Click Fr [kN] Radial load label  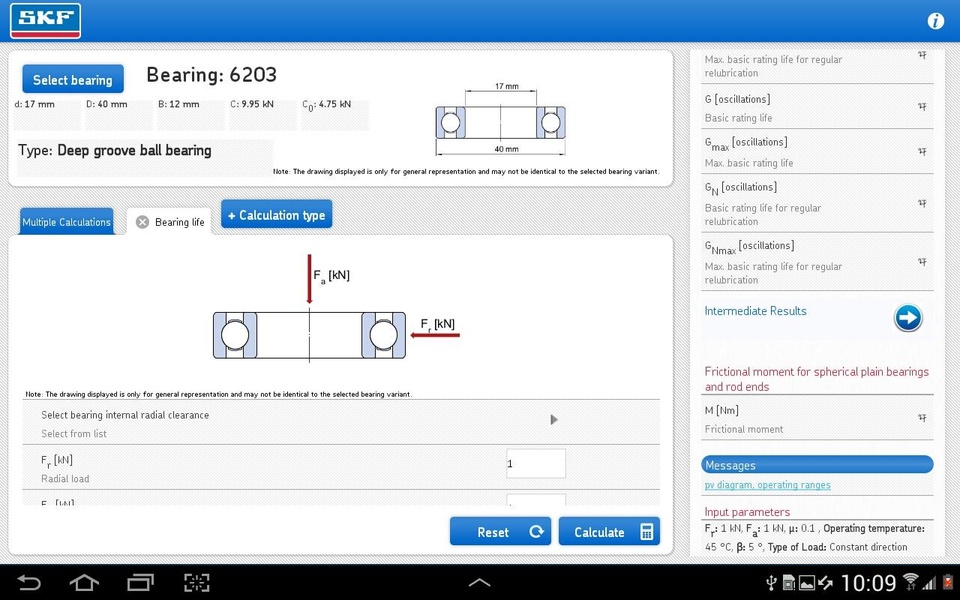click(x=65, y=468)
